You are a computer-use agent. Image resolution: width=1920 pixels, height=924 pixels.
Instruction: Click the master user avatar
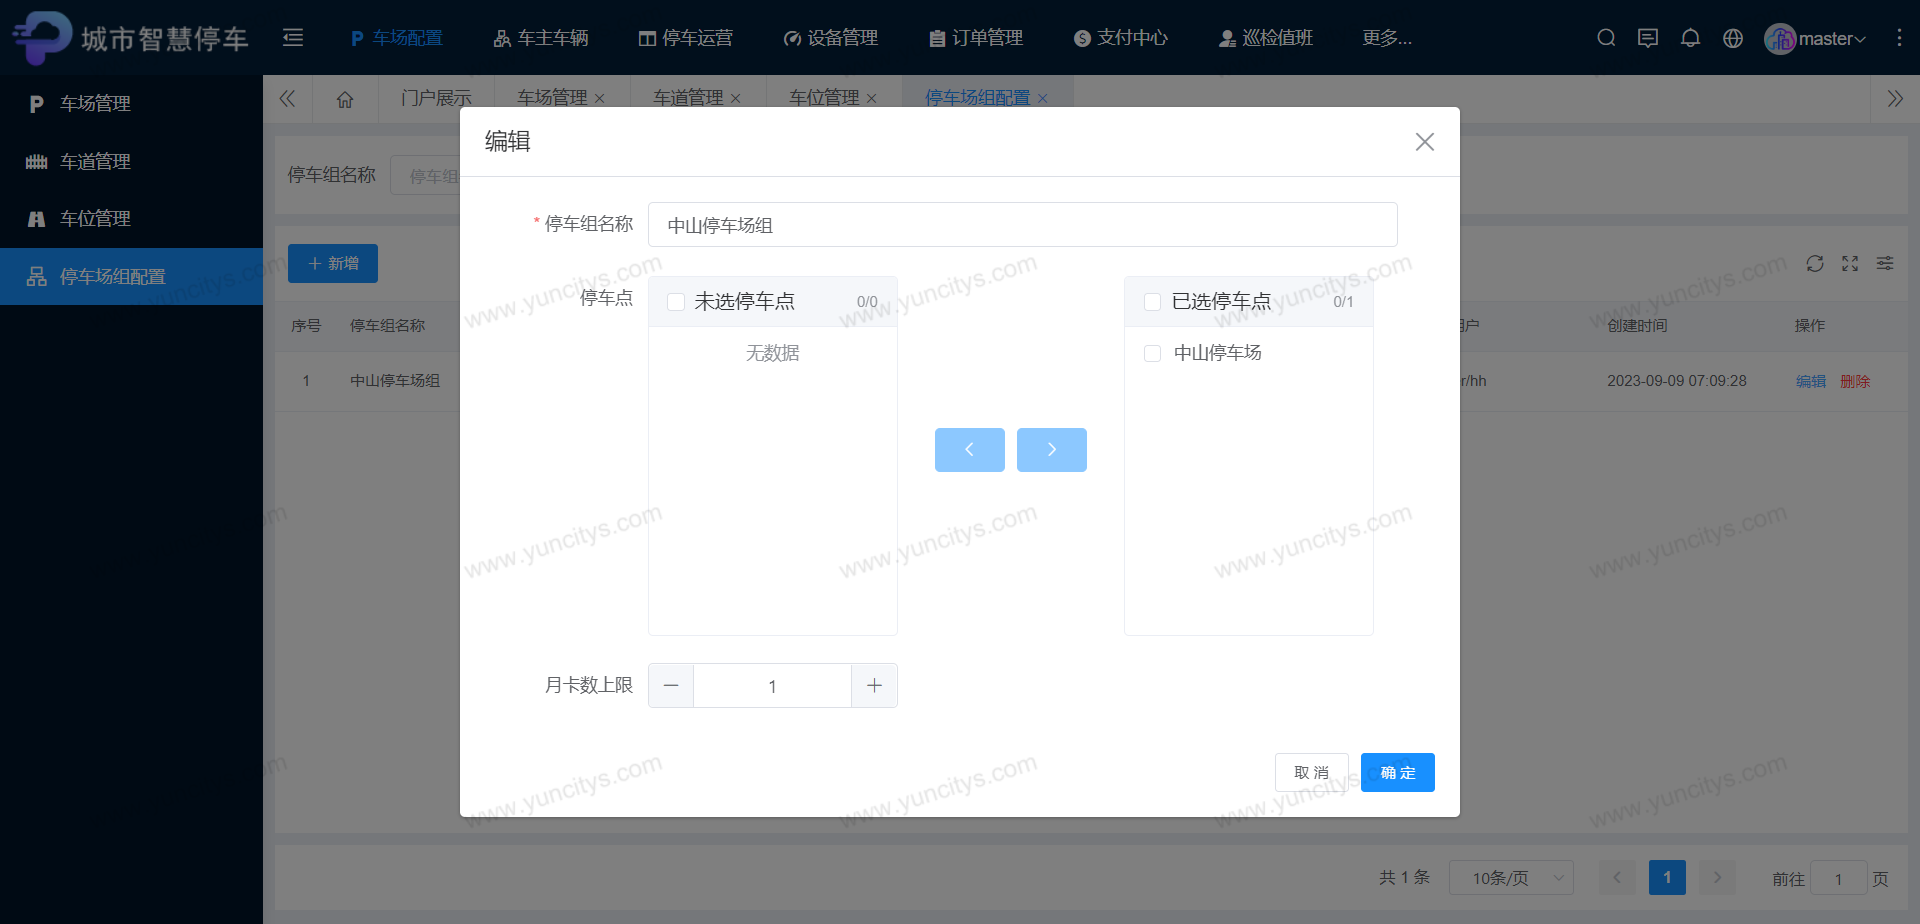1780,39
